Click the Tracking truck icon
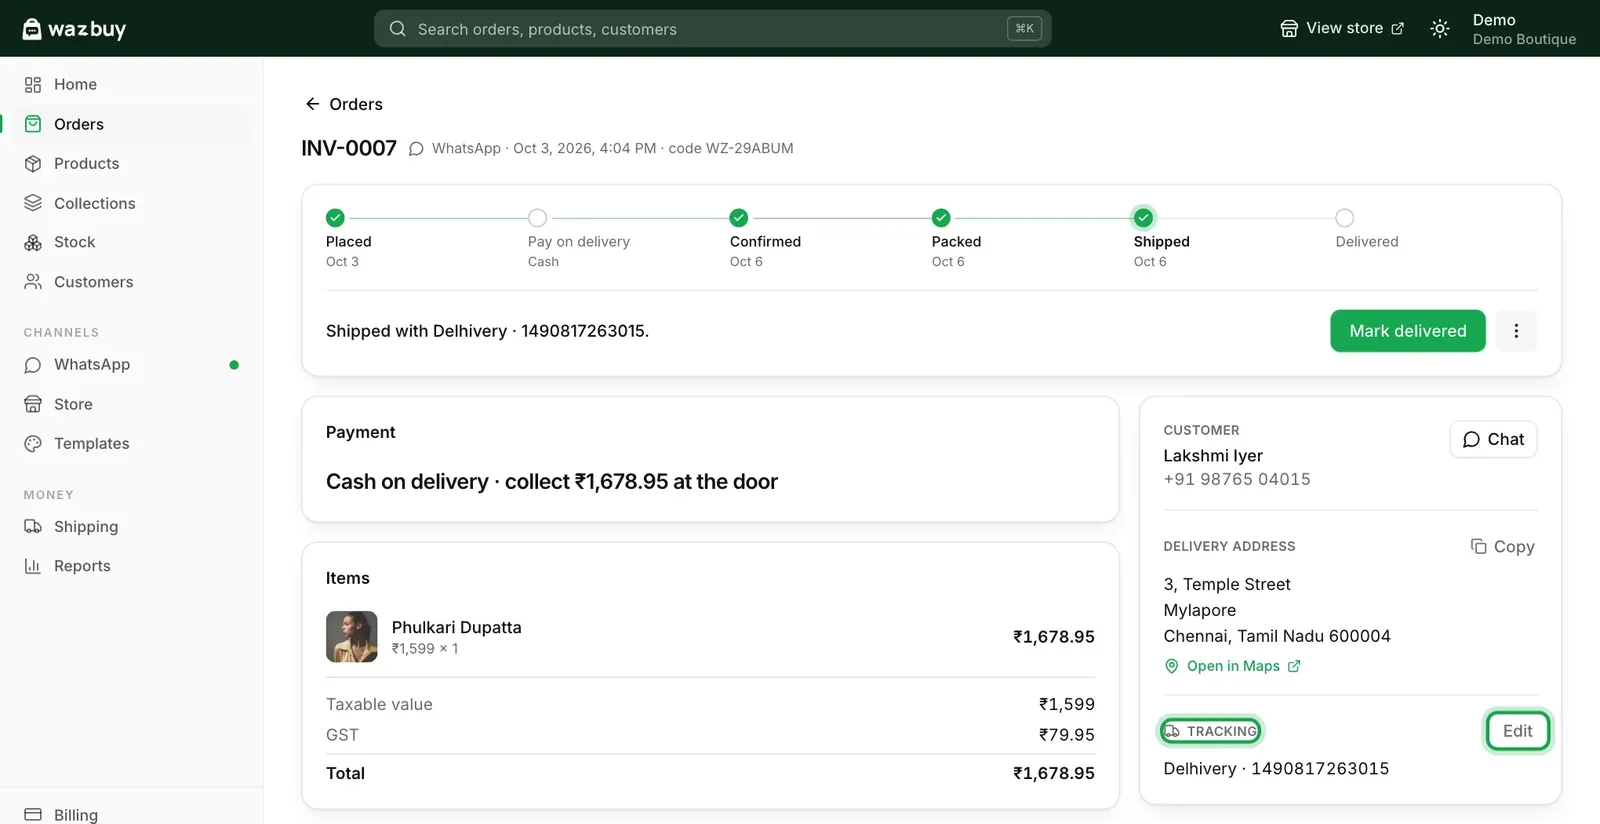The height and width of the screenshot is (824, 1600). (x=1172, y=731)
